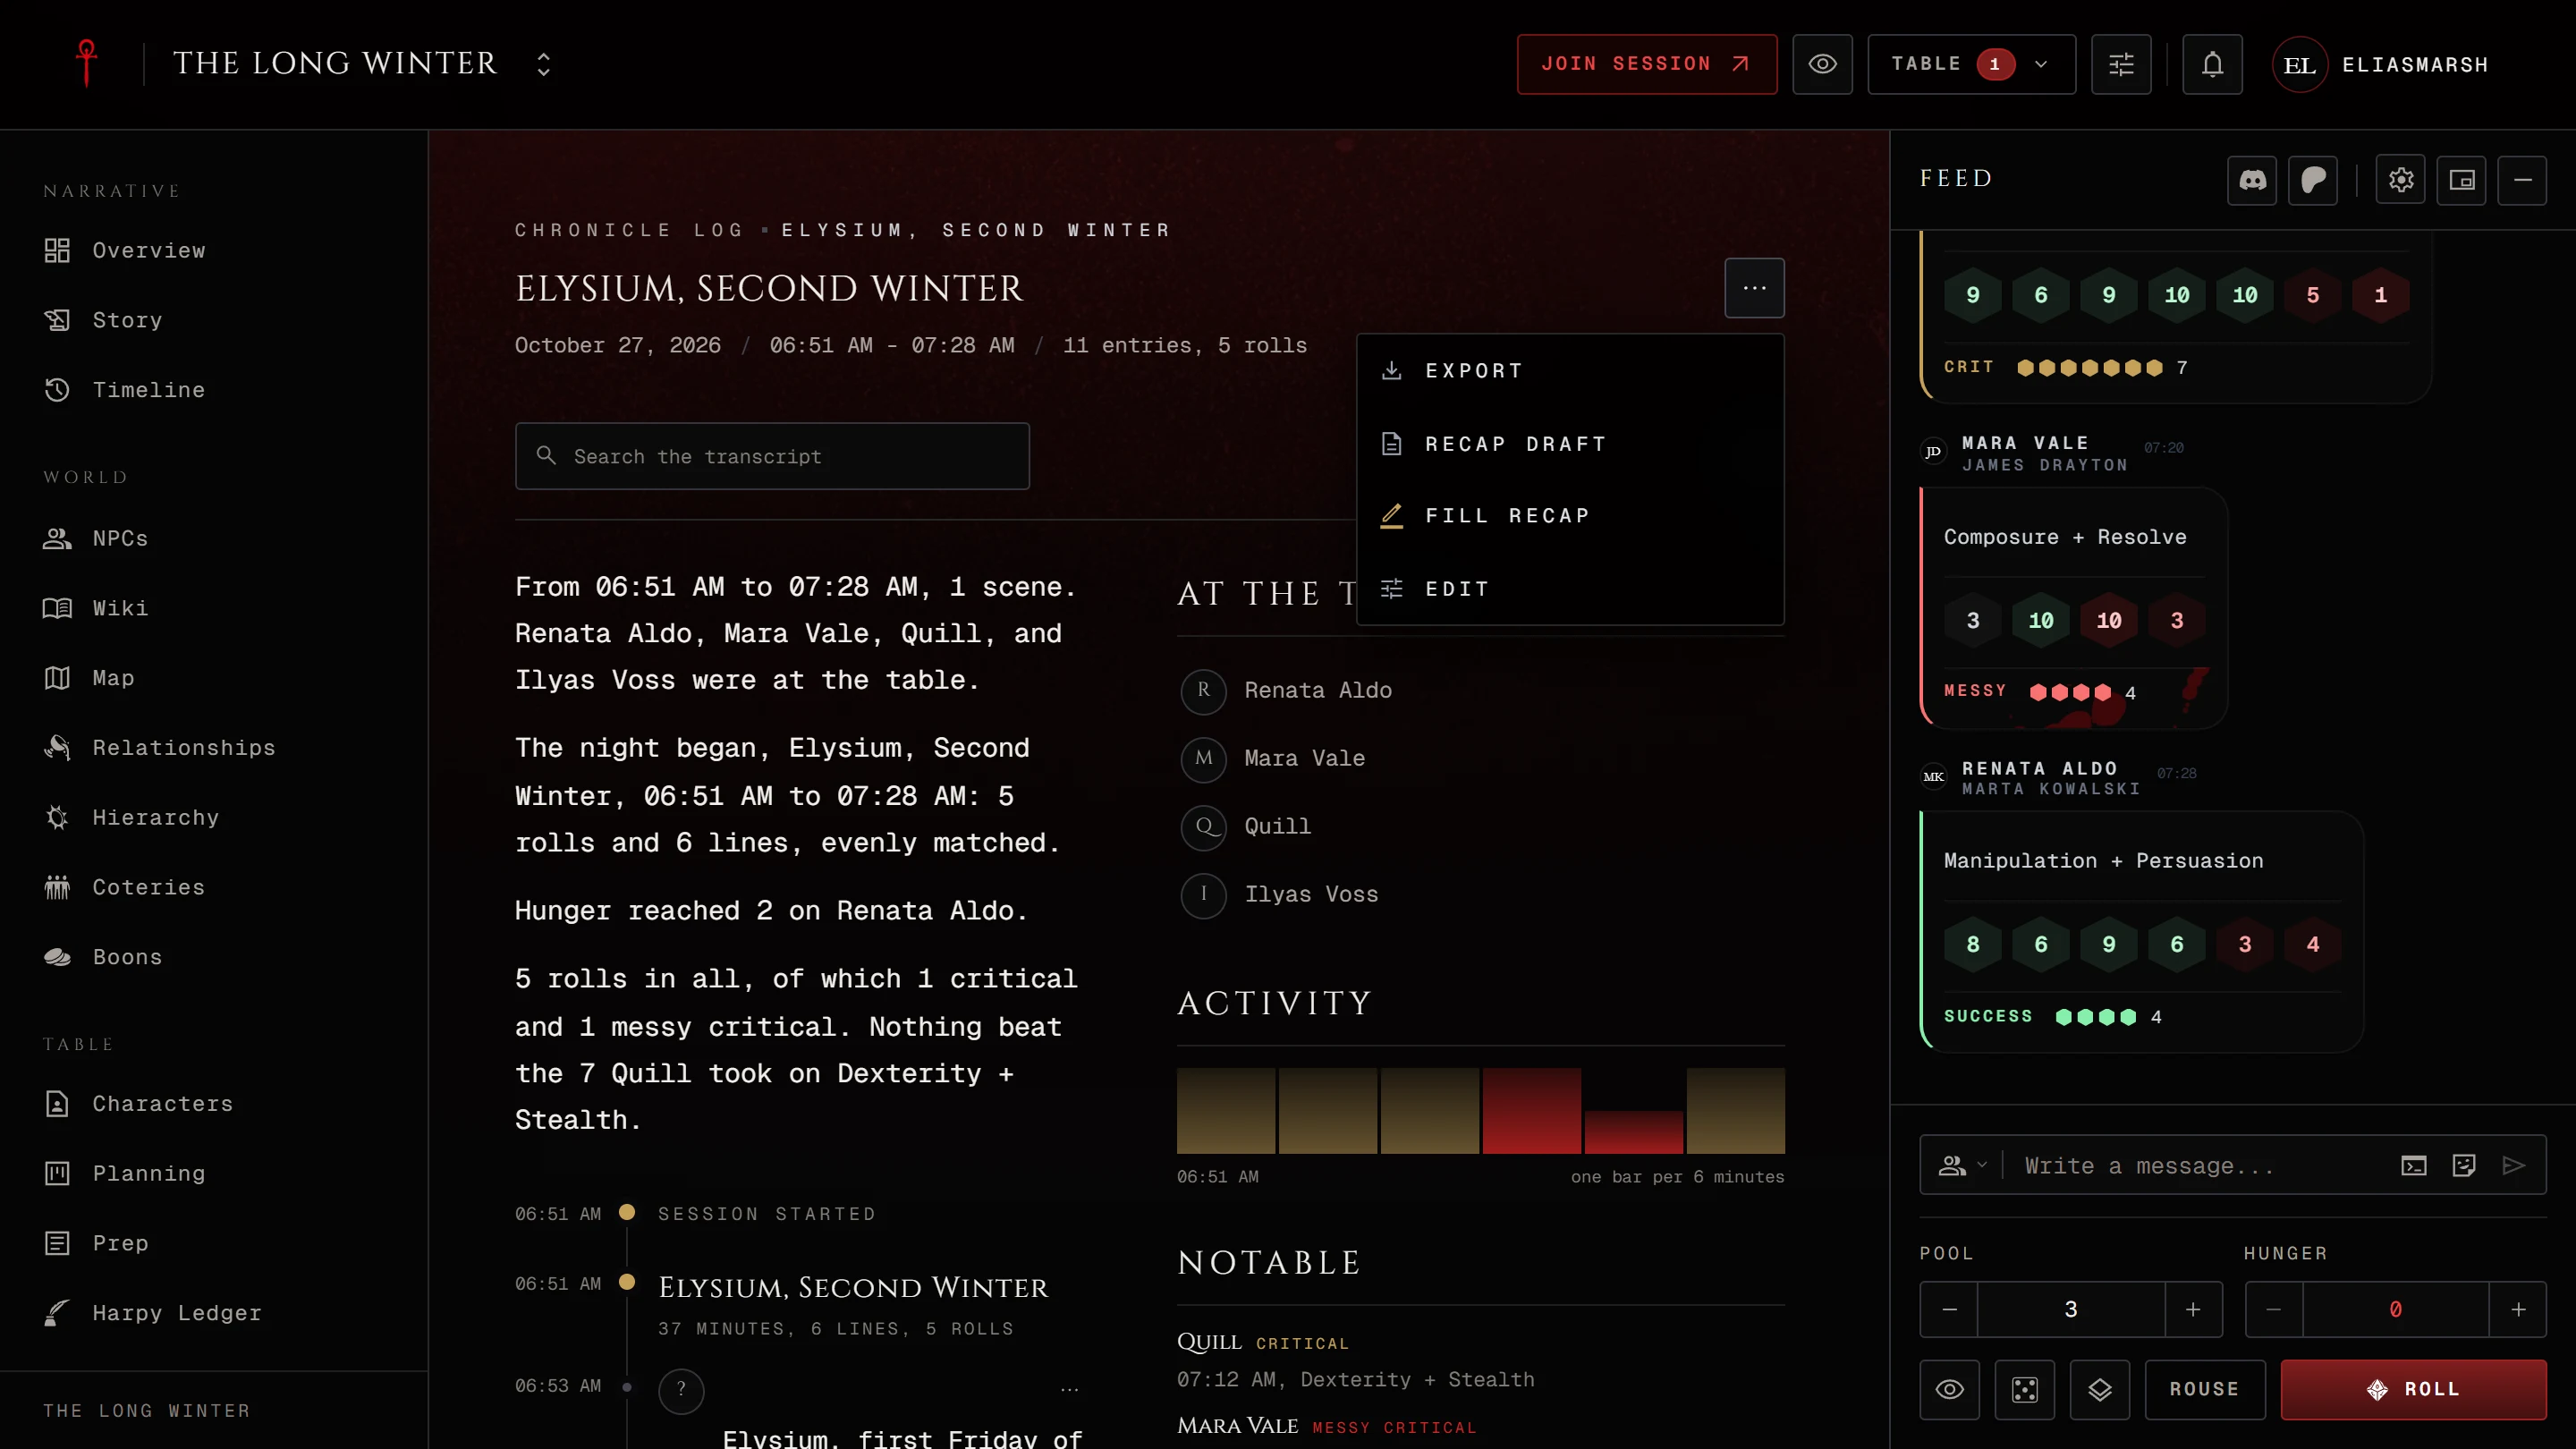Toggle the header eye visibility button
This screenshot has height=1449, width=2576.
[x=1822, y=64]
